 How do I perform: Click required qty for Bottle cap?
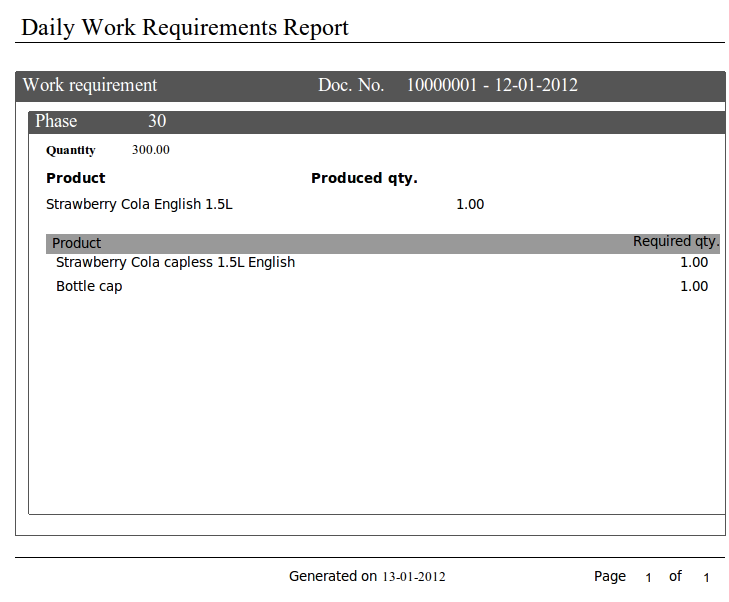(x=694, y=286)
